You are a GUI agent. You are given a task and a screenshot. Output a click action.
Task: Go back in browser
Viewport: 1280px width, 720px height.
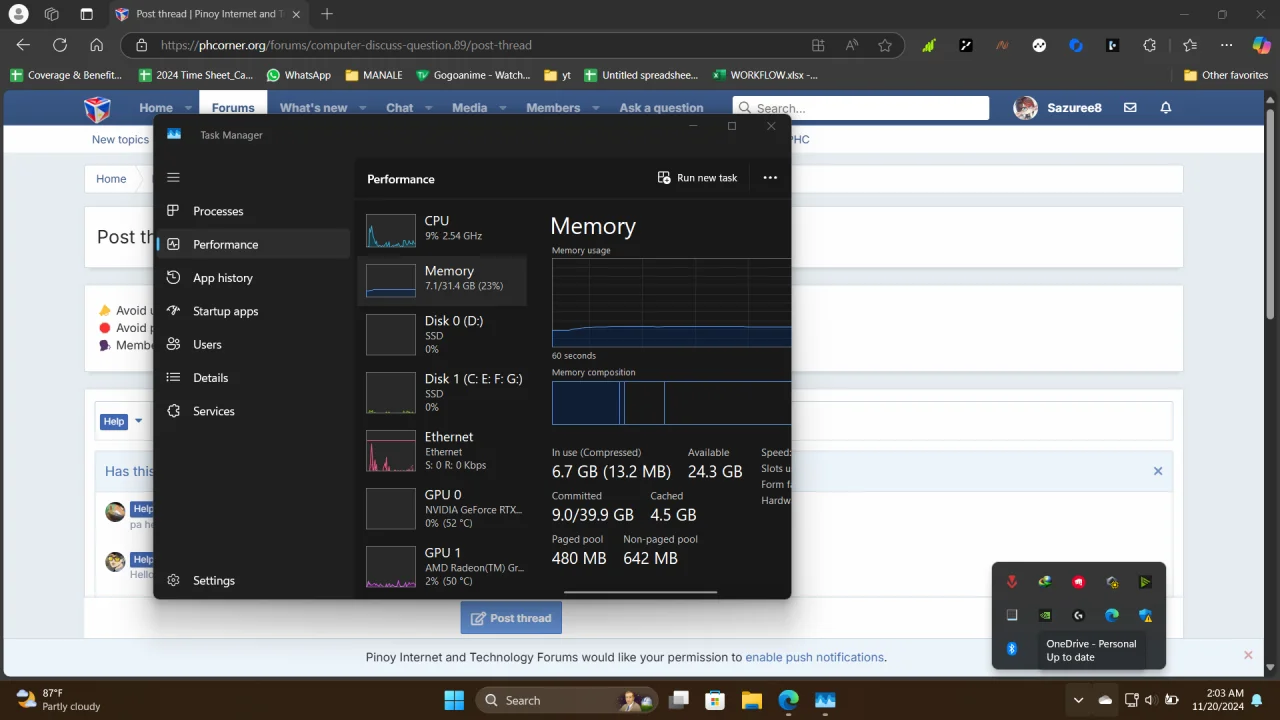tap(23, 45)
